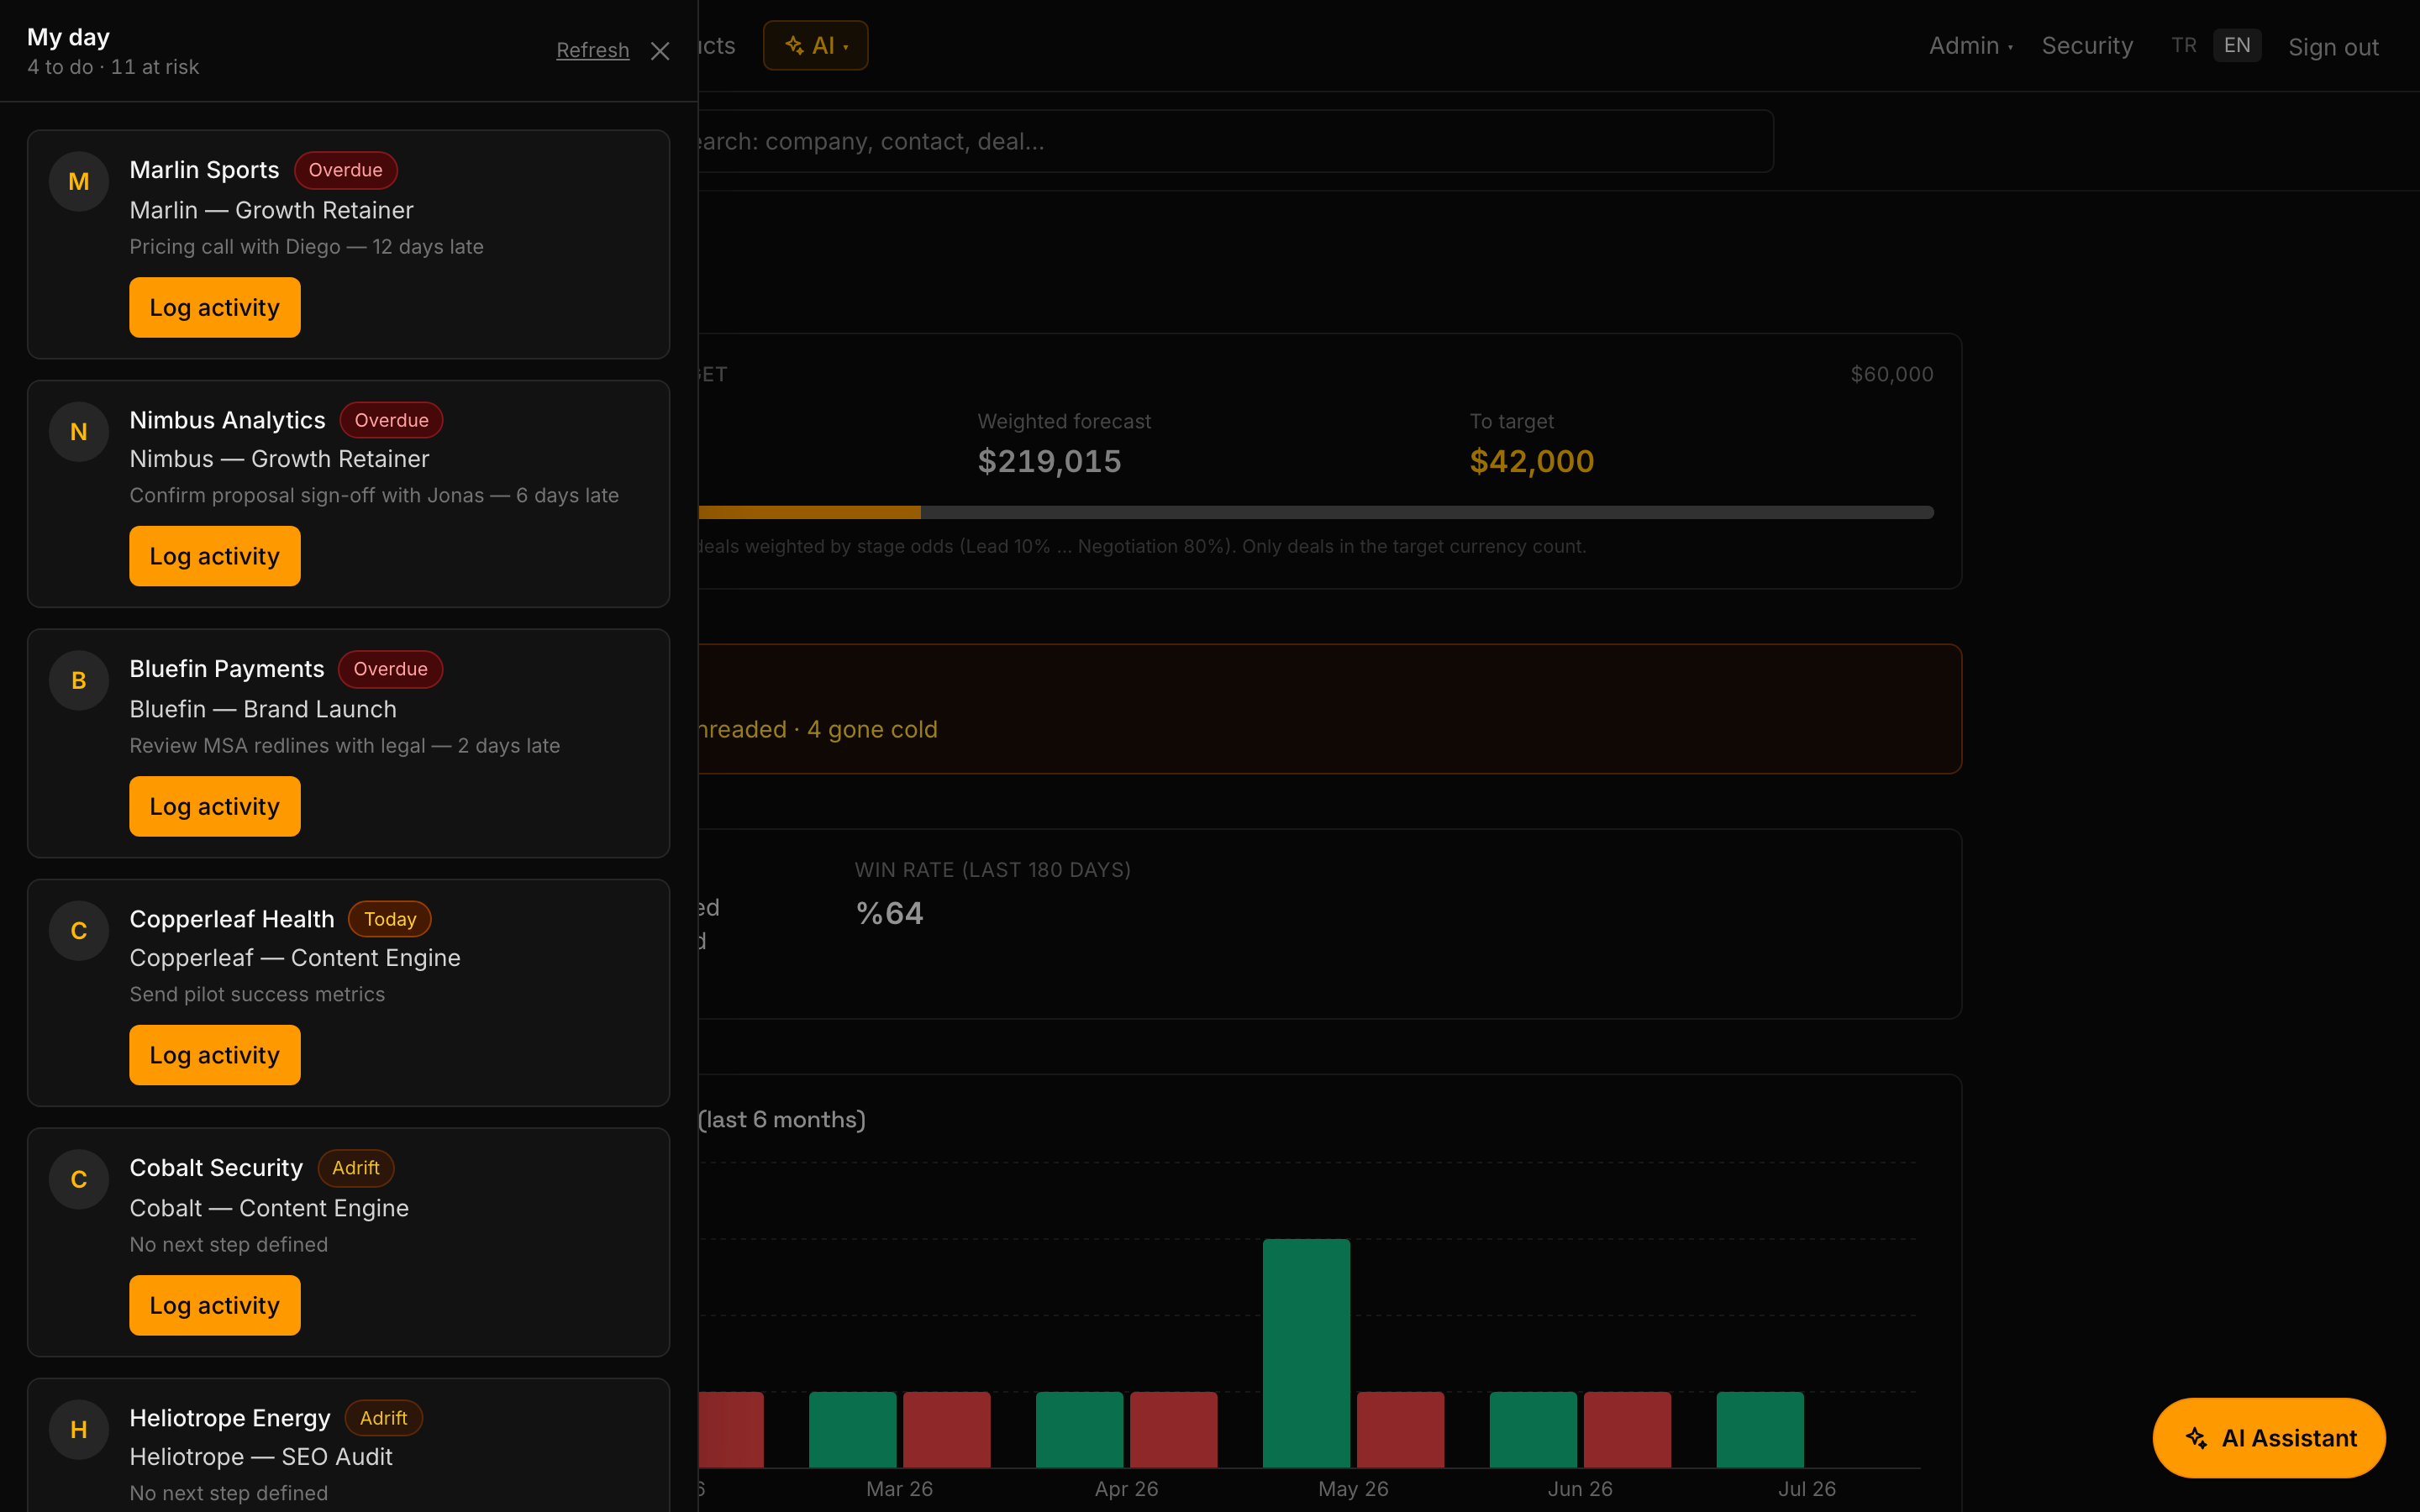Click the sparkle icon in AI Assistant button
The width and height of the screenshot is (2420, 1512).
coord(2196,1438)
